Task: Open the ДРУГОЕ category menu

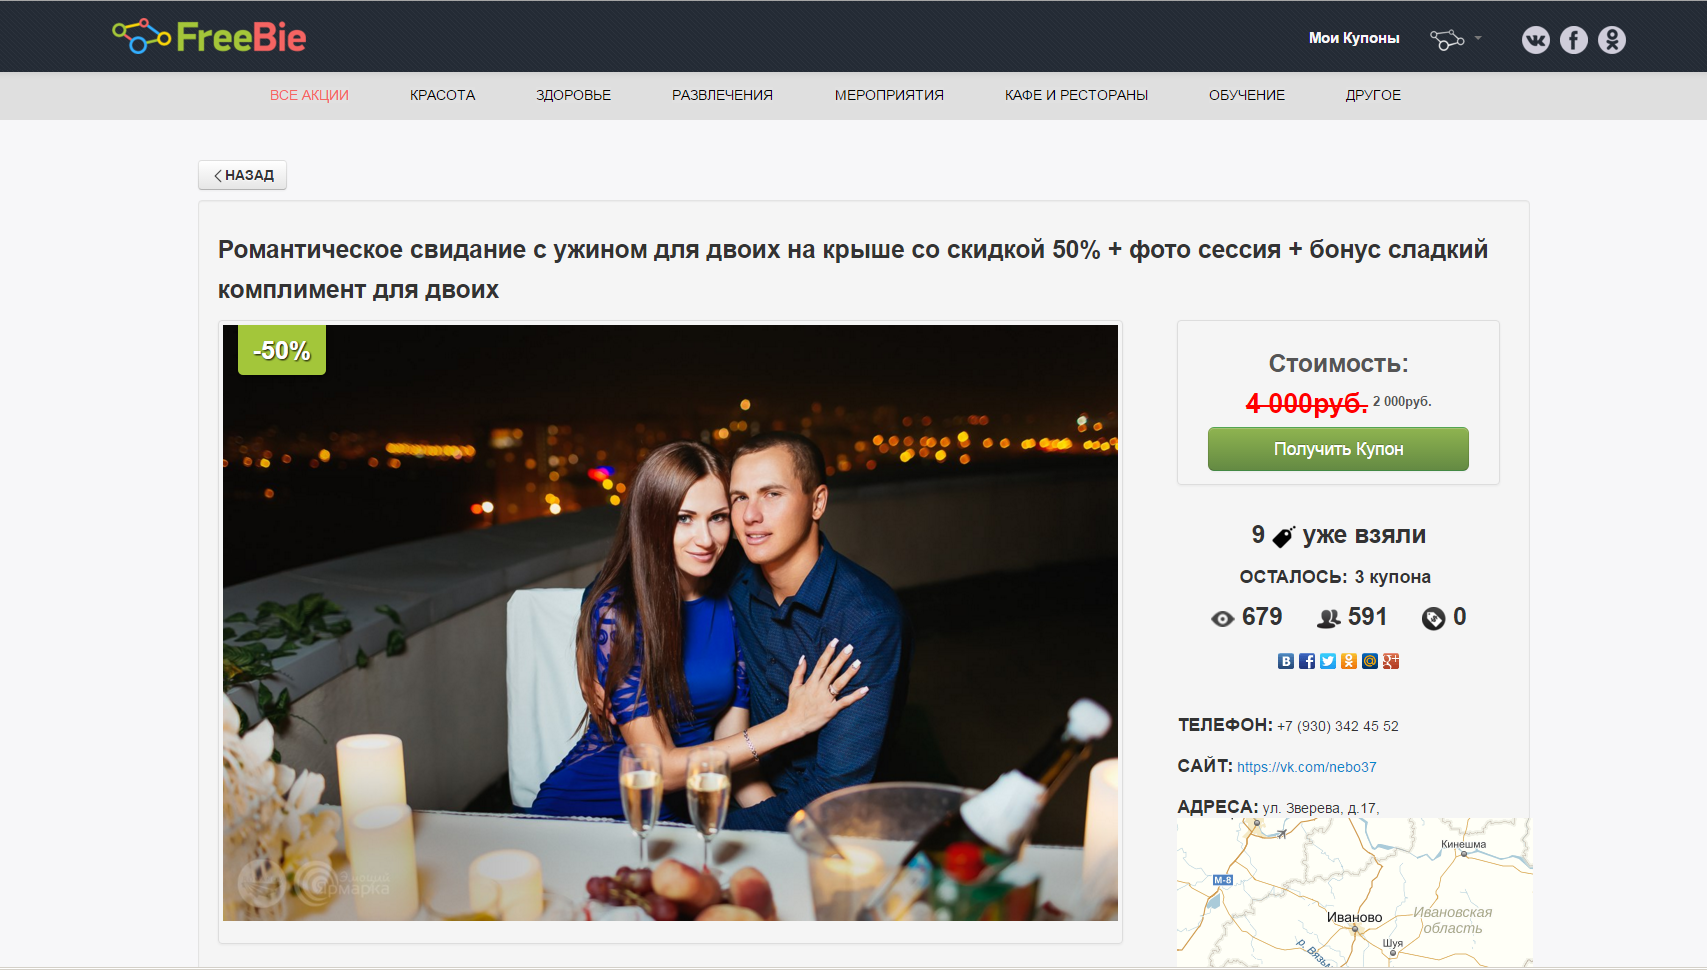Action: 1373,95
